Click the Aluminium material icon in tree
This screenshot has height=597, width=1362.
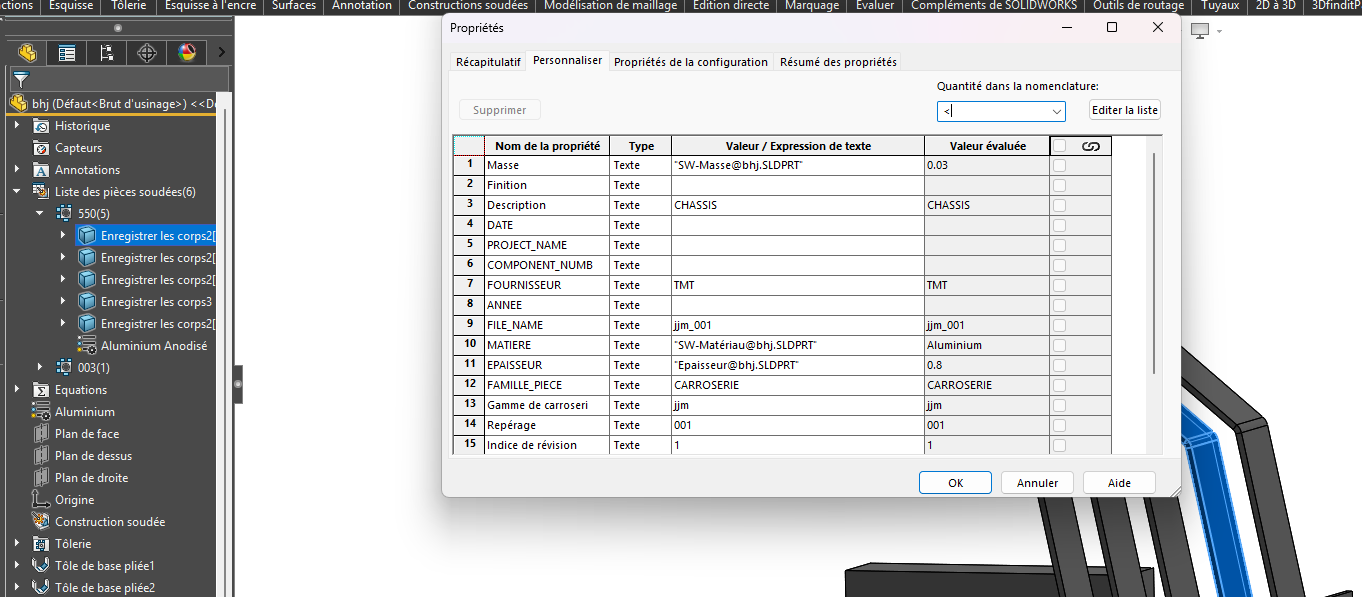tap(41, 412)
